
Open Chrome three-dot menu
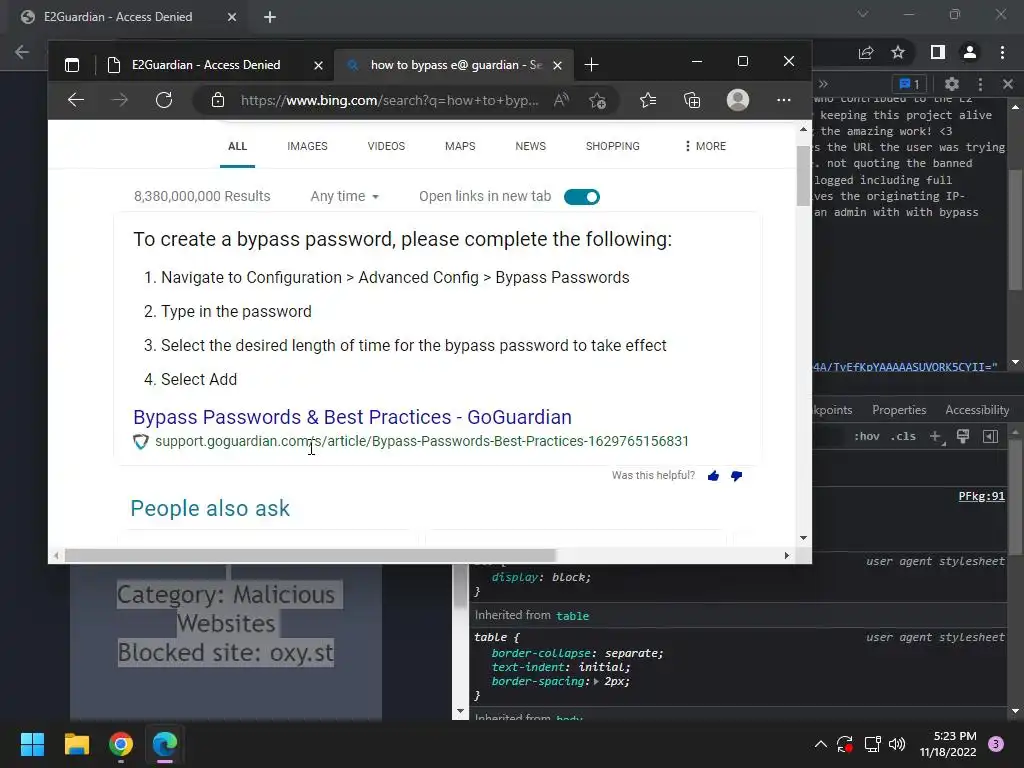click(x=1002, y=52)
